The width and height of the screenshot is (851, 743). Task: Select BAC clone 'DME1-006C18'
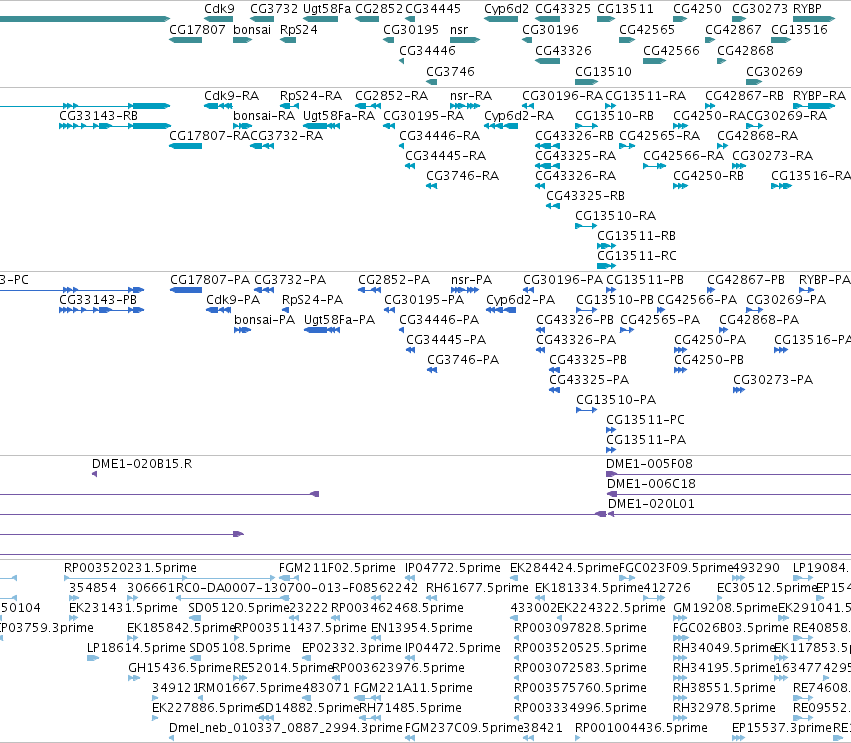pos(651,484)
